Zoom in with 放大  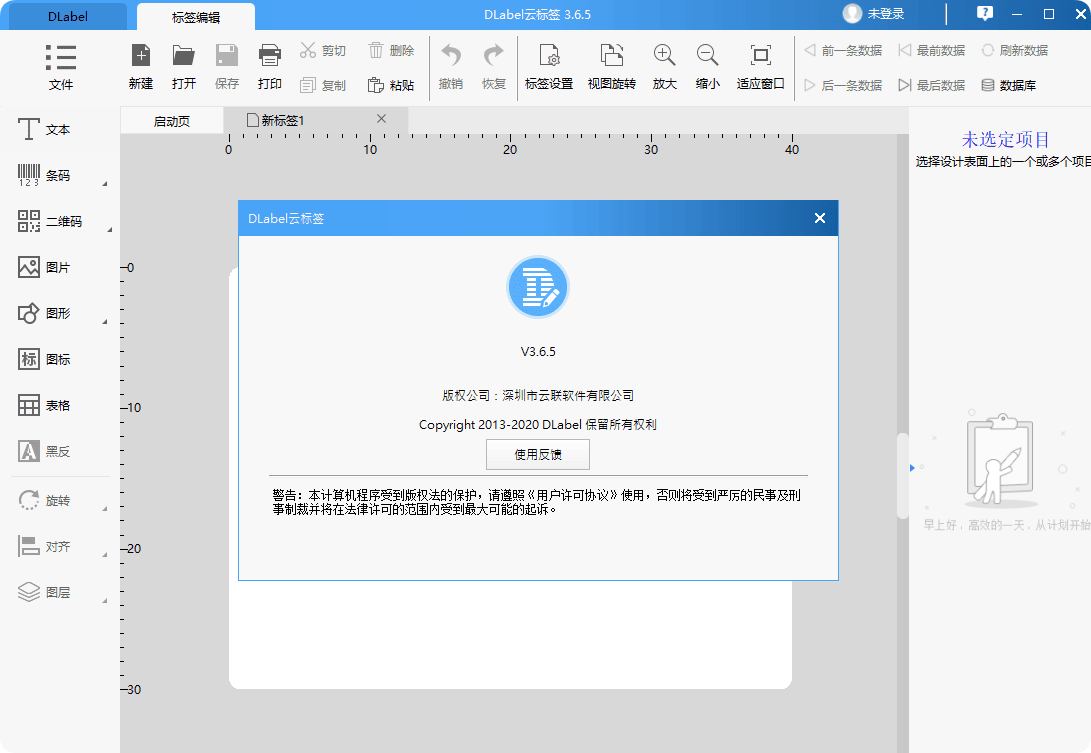click(664, 67)
